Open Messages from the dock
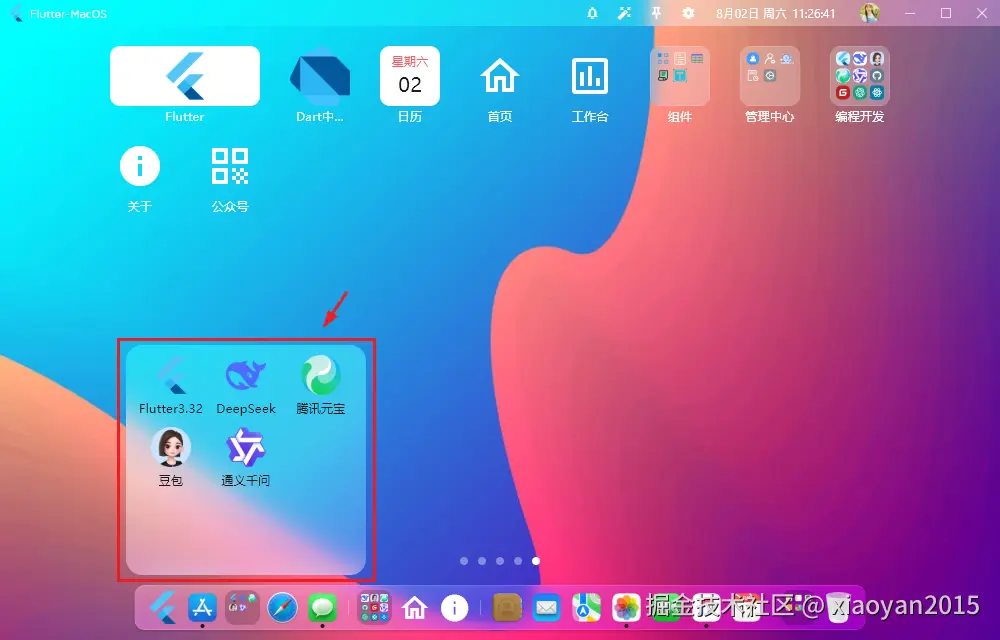Viewport: 1000px width, 640px height. pyautogui.click(x=323, y=607)
